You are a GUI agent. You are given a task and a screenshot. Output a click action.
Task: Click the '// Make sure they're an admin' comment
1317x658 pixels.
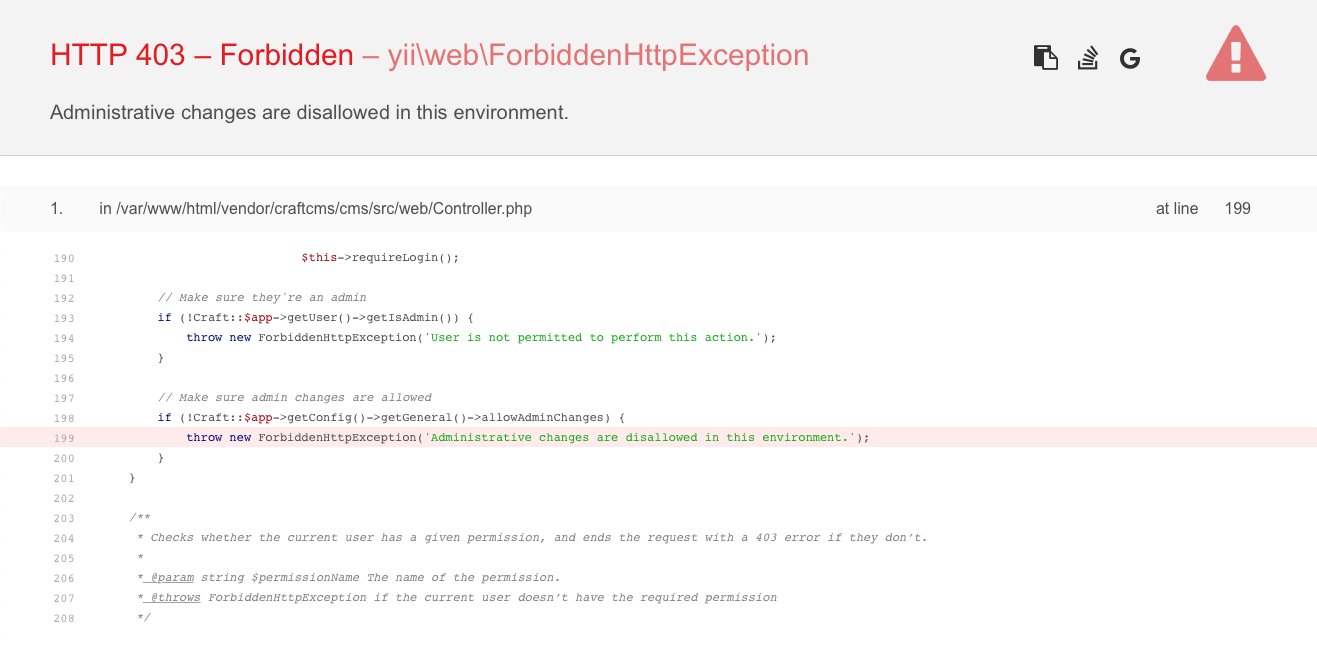(x=262, y=297)
